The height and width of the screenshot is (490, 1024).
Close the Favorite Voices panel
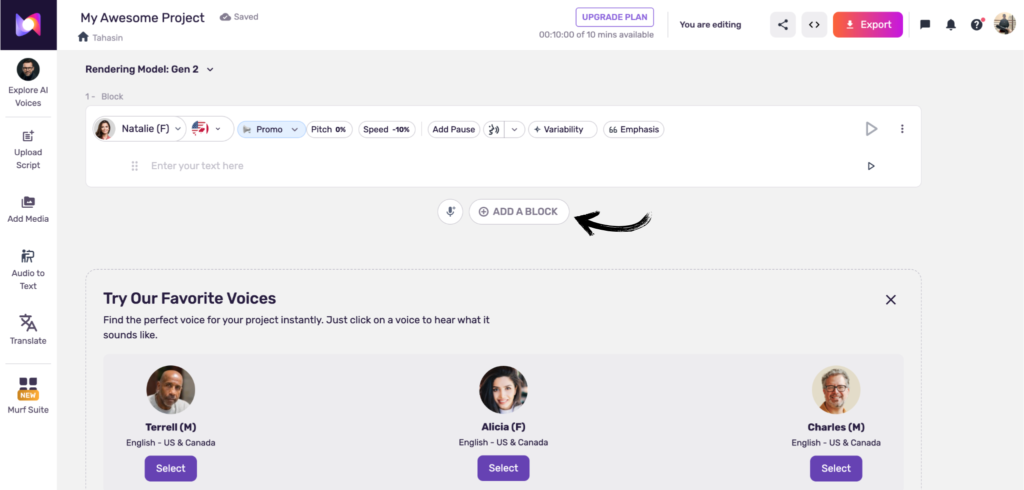point(890,300)
